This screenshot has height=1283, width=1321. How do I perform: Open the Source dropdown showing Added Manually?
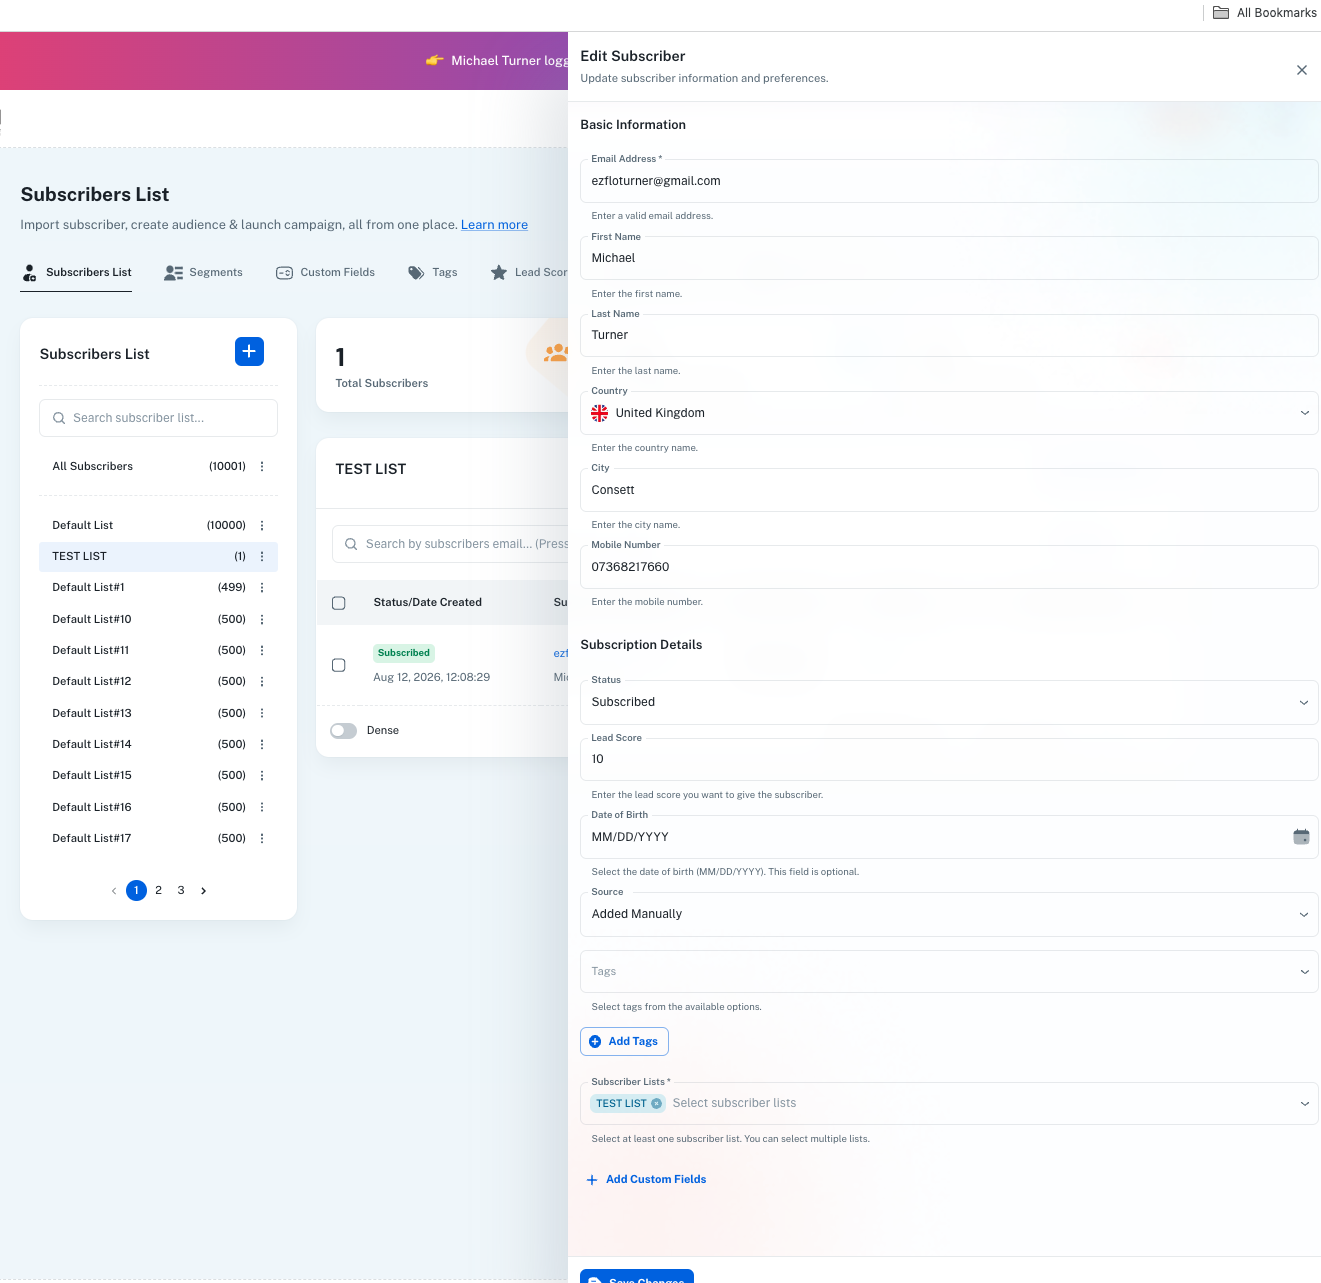(949, 914)
